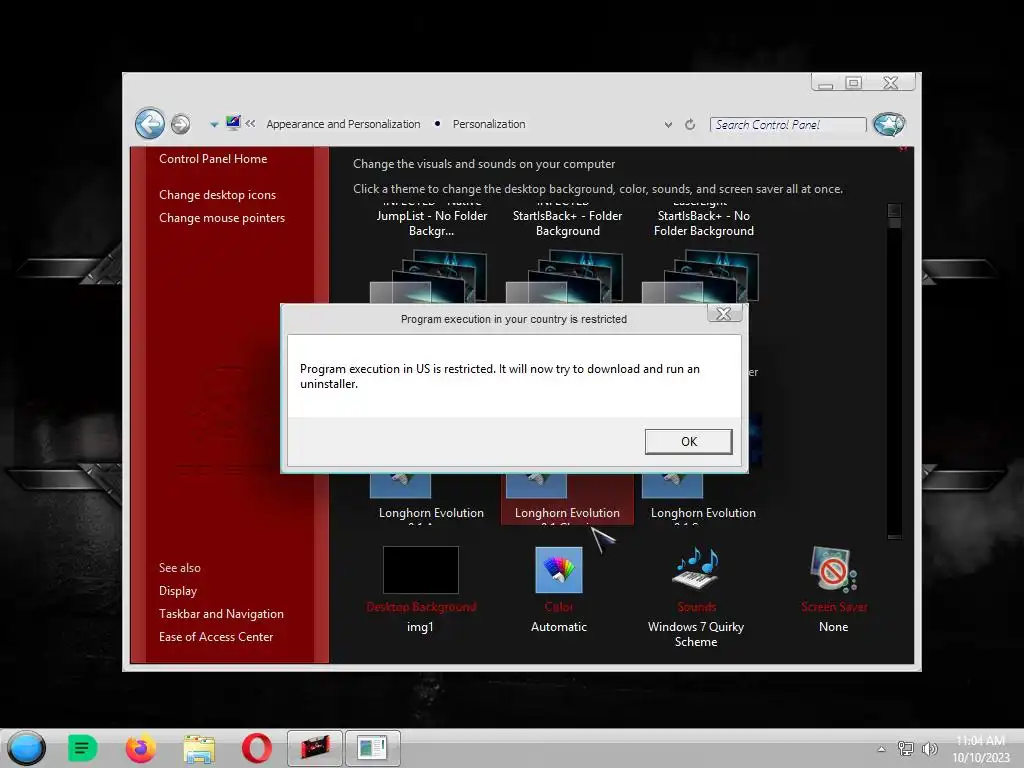
Task: Click OK in the restriction dialog
Action: pos(688,441)
